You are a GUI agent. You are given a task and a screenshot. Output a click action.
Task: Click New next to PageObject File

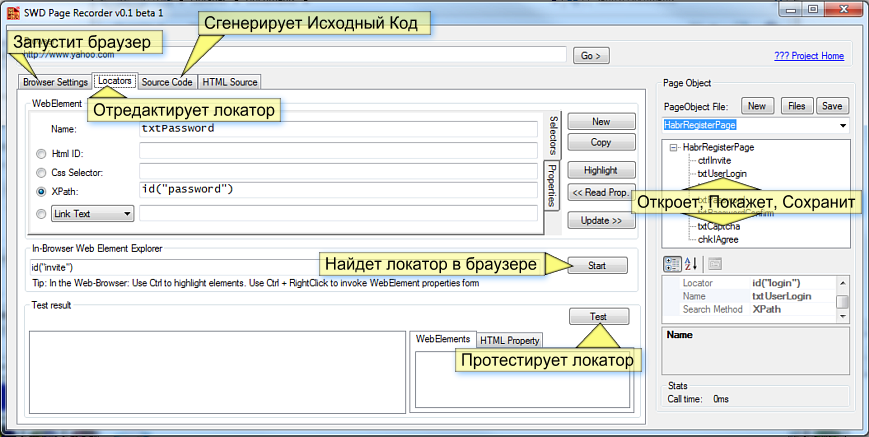click(x=756, y=106)
